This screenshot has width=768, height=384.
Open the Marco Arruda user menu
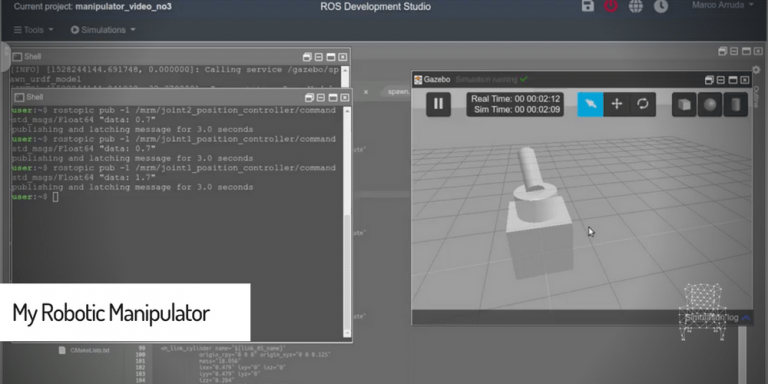(x=722, y=5)
